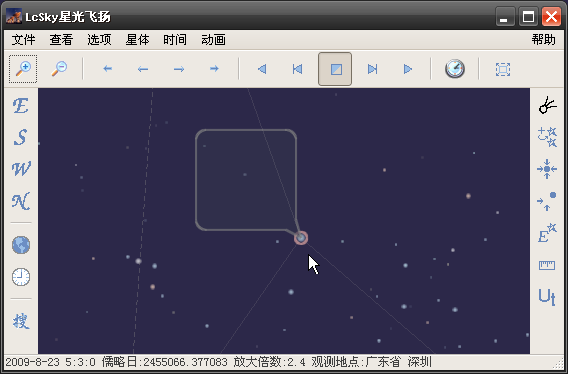Click the 2009-8-23 5:3:0 date text
This screenshot has width=568, height=374.
coord(51,362)
